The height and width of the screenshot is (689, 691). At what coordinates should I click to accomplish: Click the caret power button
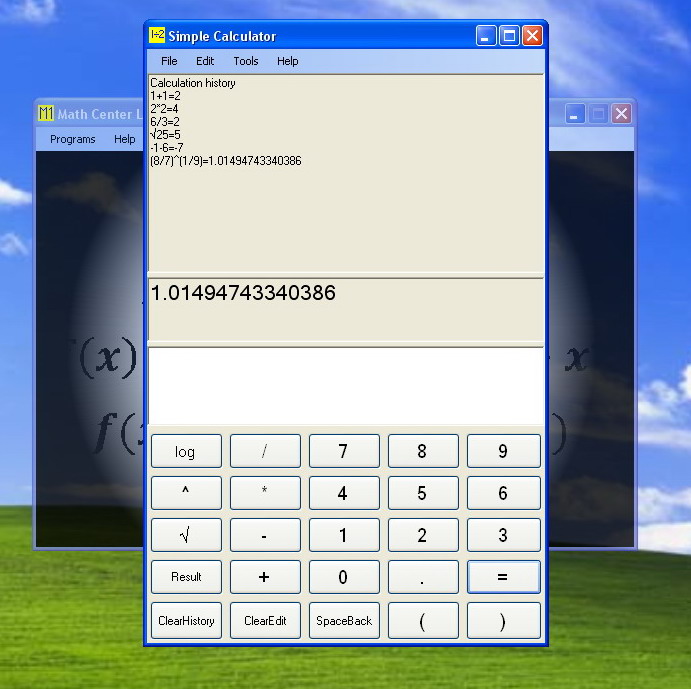(186, 493)
